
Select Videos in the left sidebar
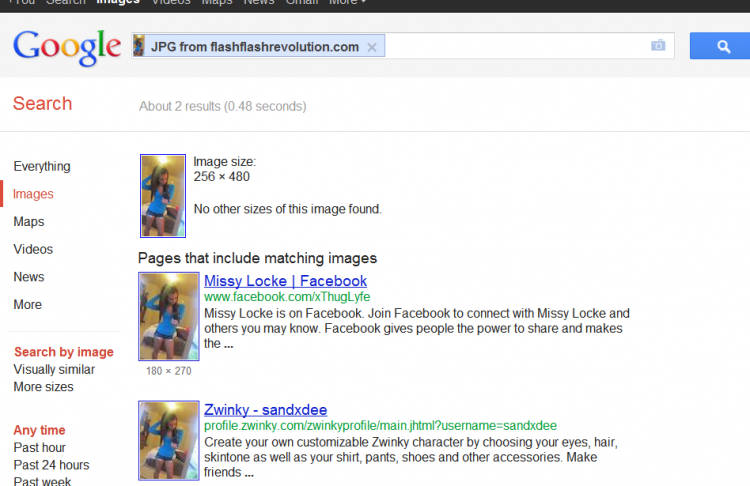tap(33, 249)
